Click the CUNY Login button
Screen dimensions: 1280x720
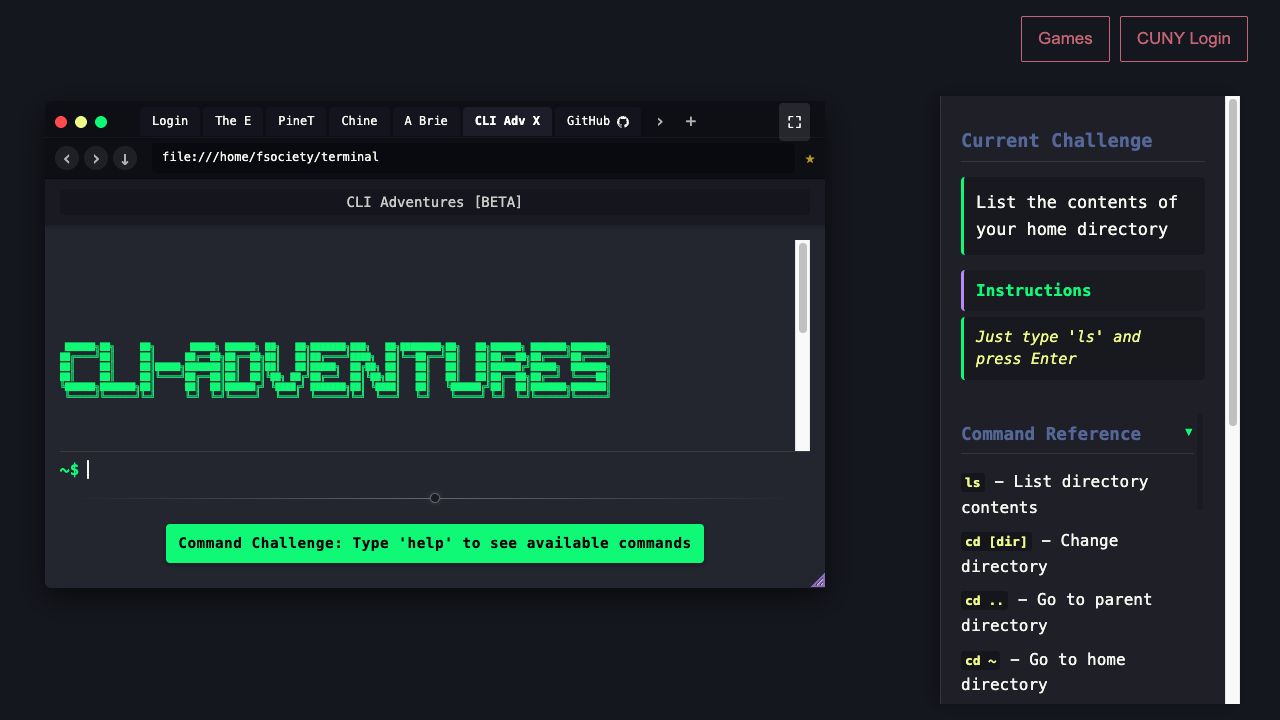pos(1184,39)
